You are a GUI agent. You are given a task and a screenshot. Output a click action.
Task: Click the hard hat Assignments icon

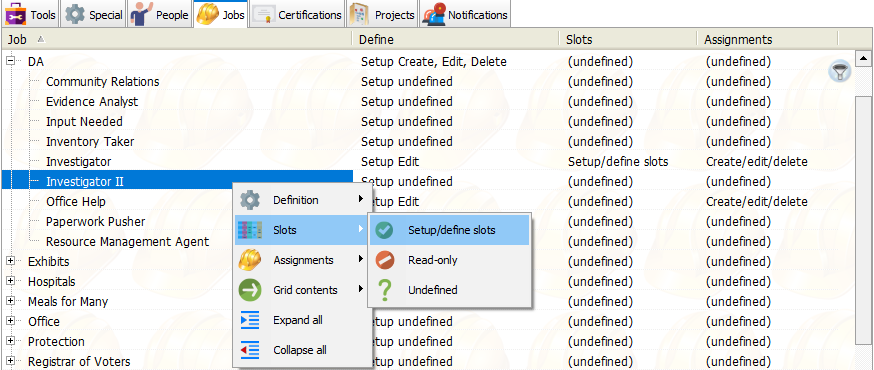(250, 260)
